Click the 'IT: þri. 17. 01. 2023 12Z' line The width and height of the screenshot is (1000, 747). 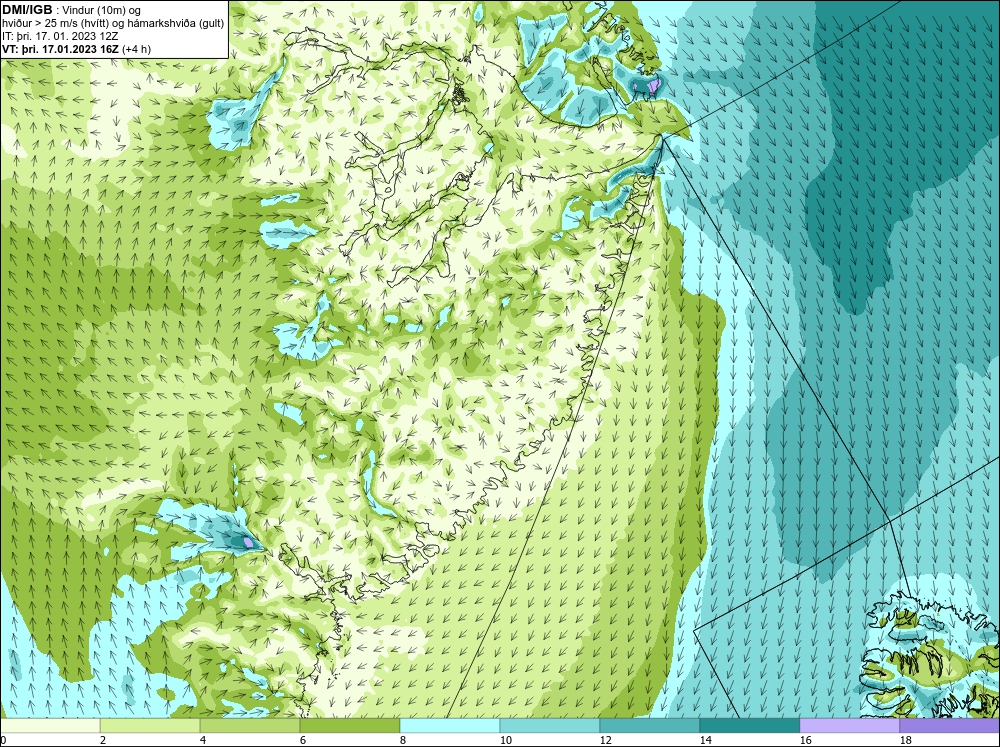pyautogui.click(x=60, y=36)
